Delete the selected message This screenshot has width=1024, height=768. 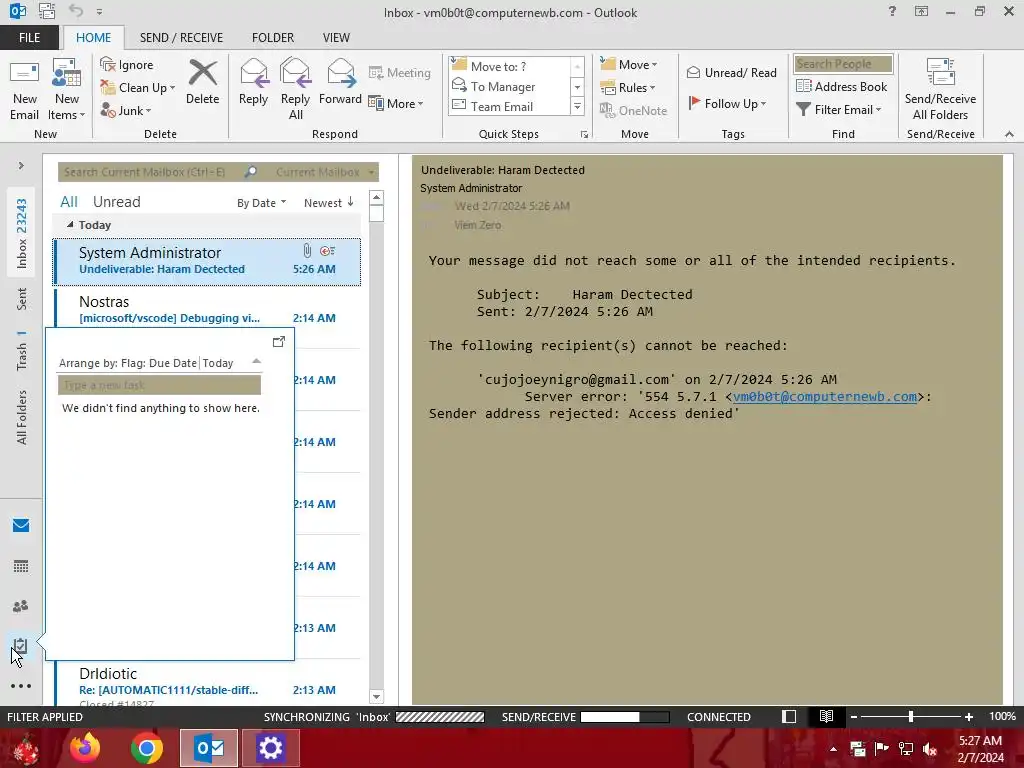click(202, 83)
